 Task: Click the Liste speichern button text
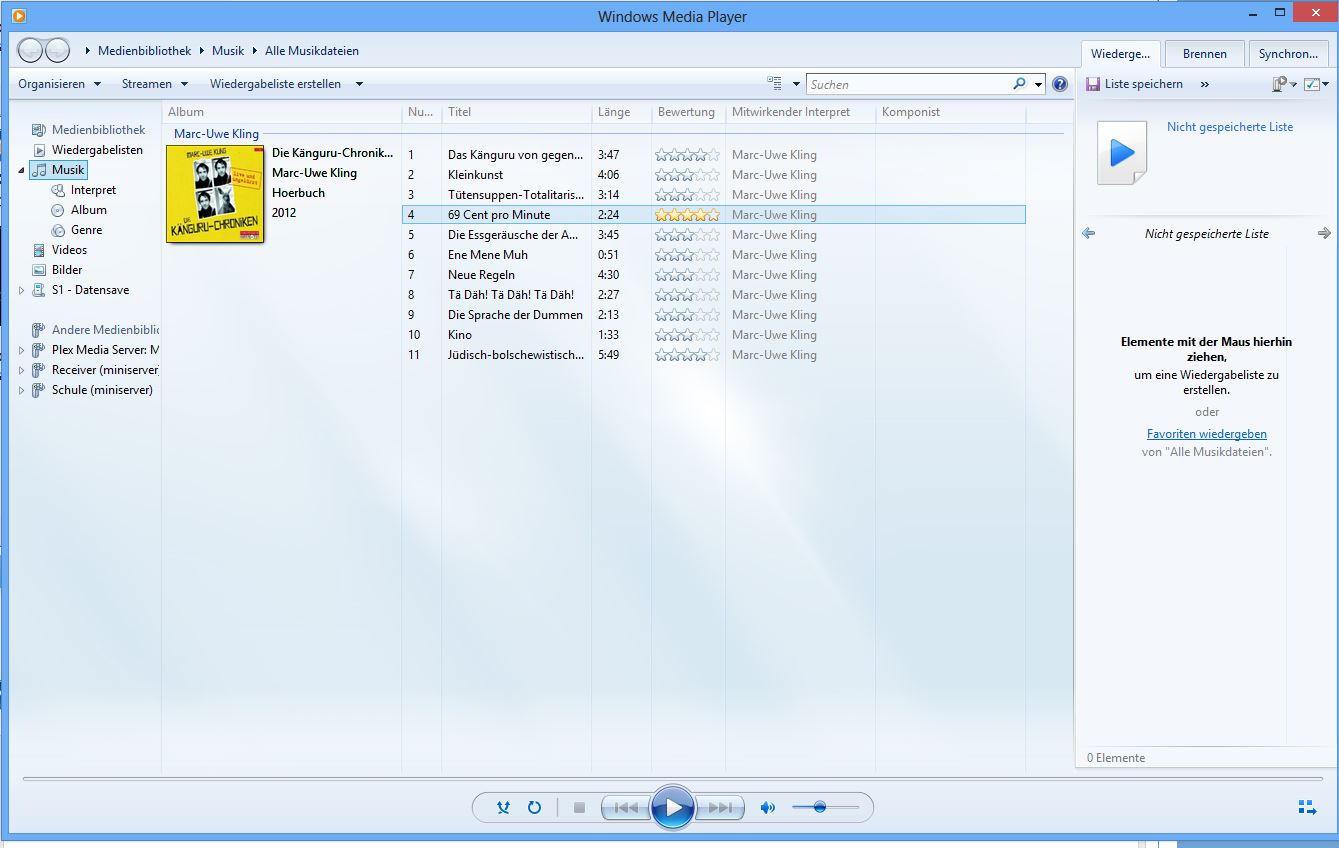1144,84
